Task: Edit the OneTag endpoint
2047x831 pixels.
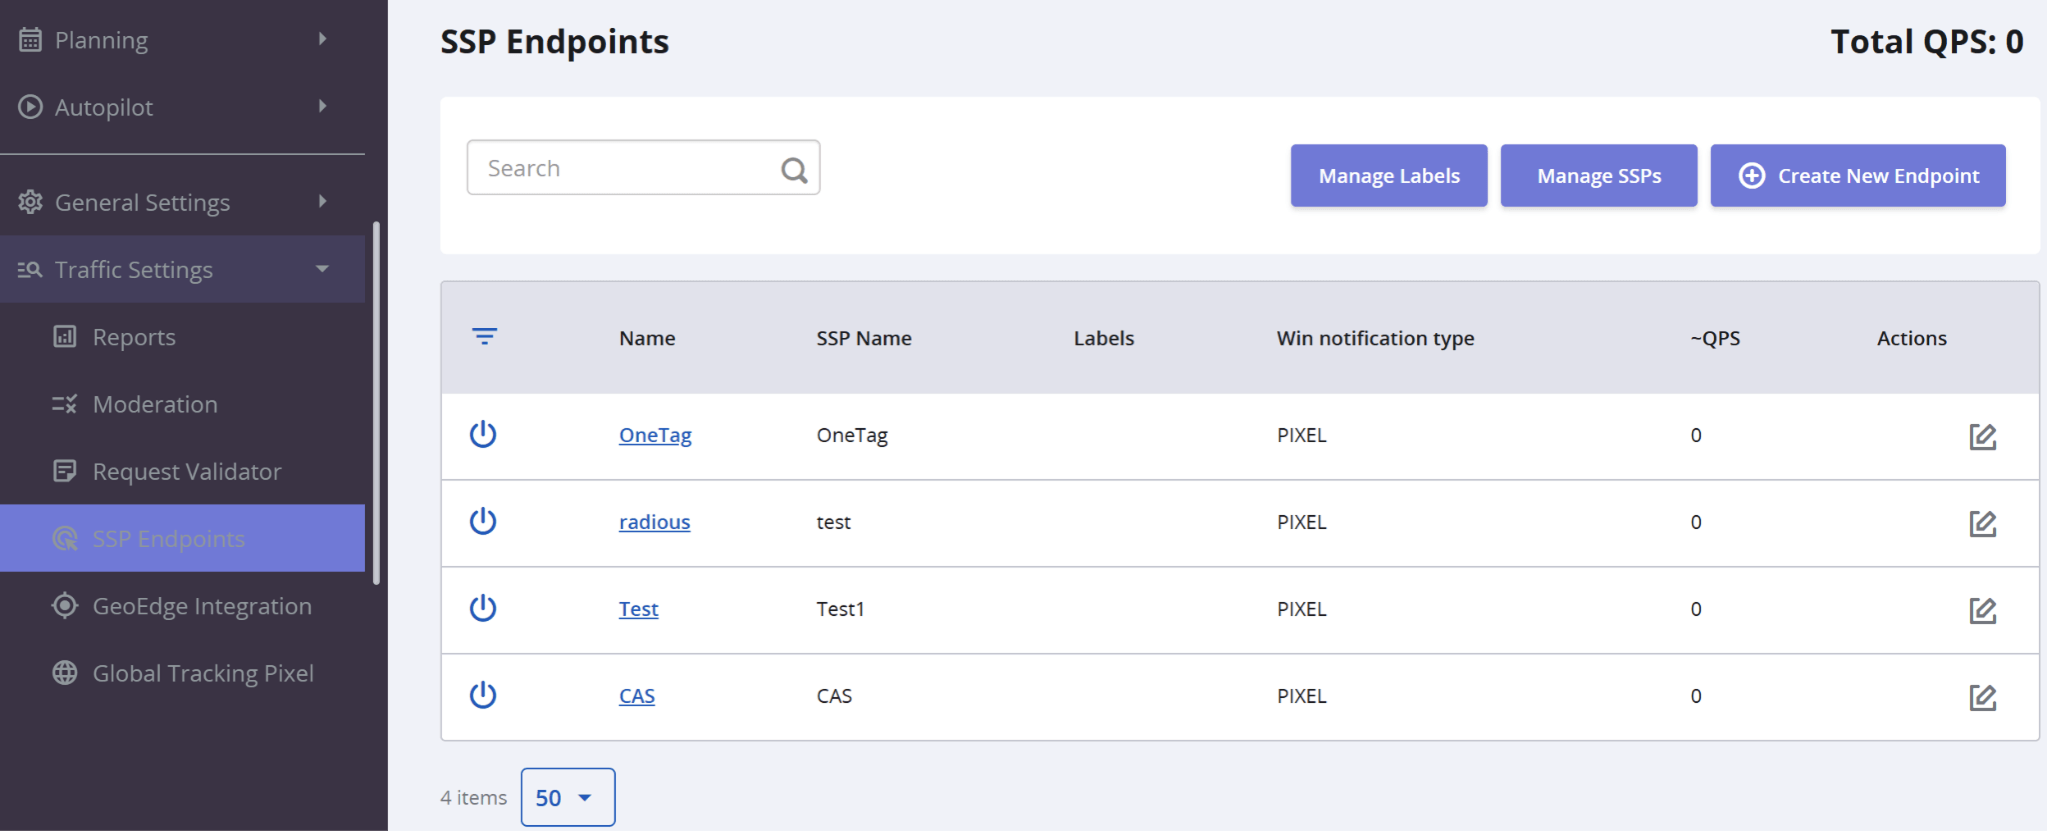Action: (x=1982, y=437)
